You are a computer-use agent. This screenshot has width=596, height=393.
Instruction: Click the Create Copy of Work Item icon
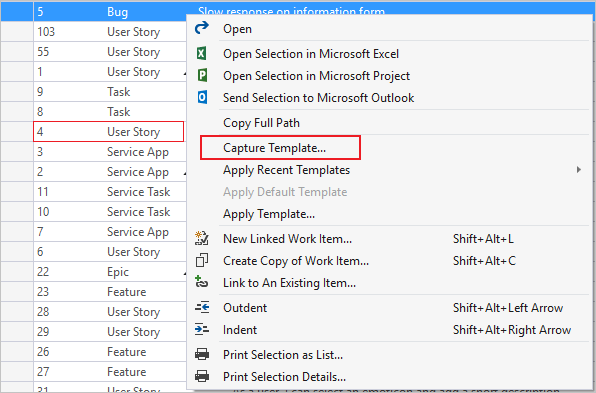(202, 260)
